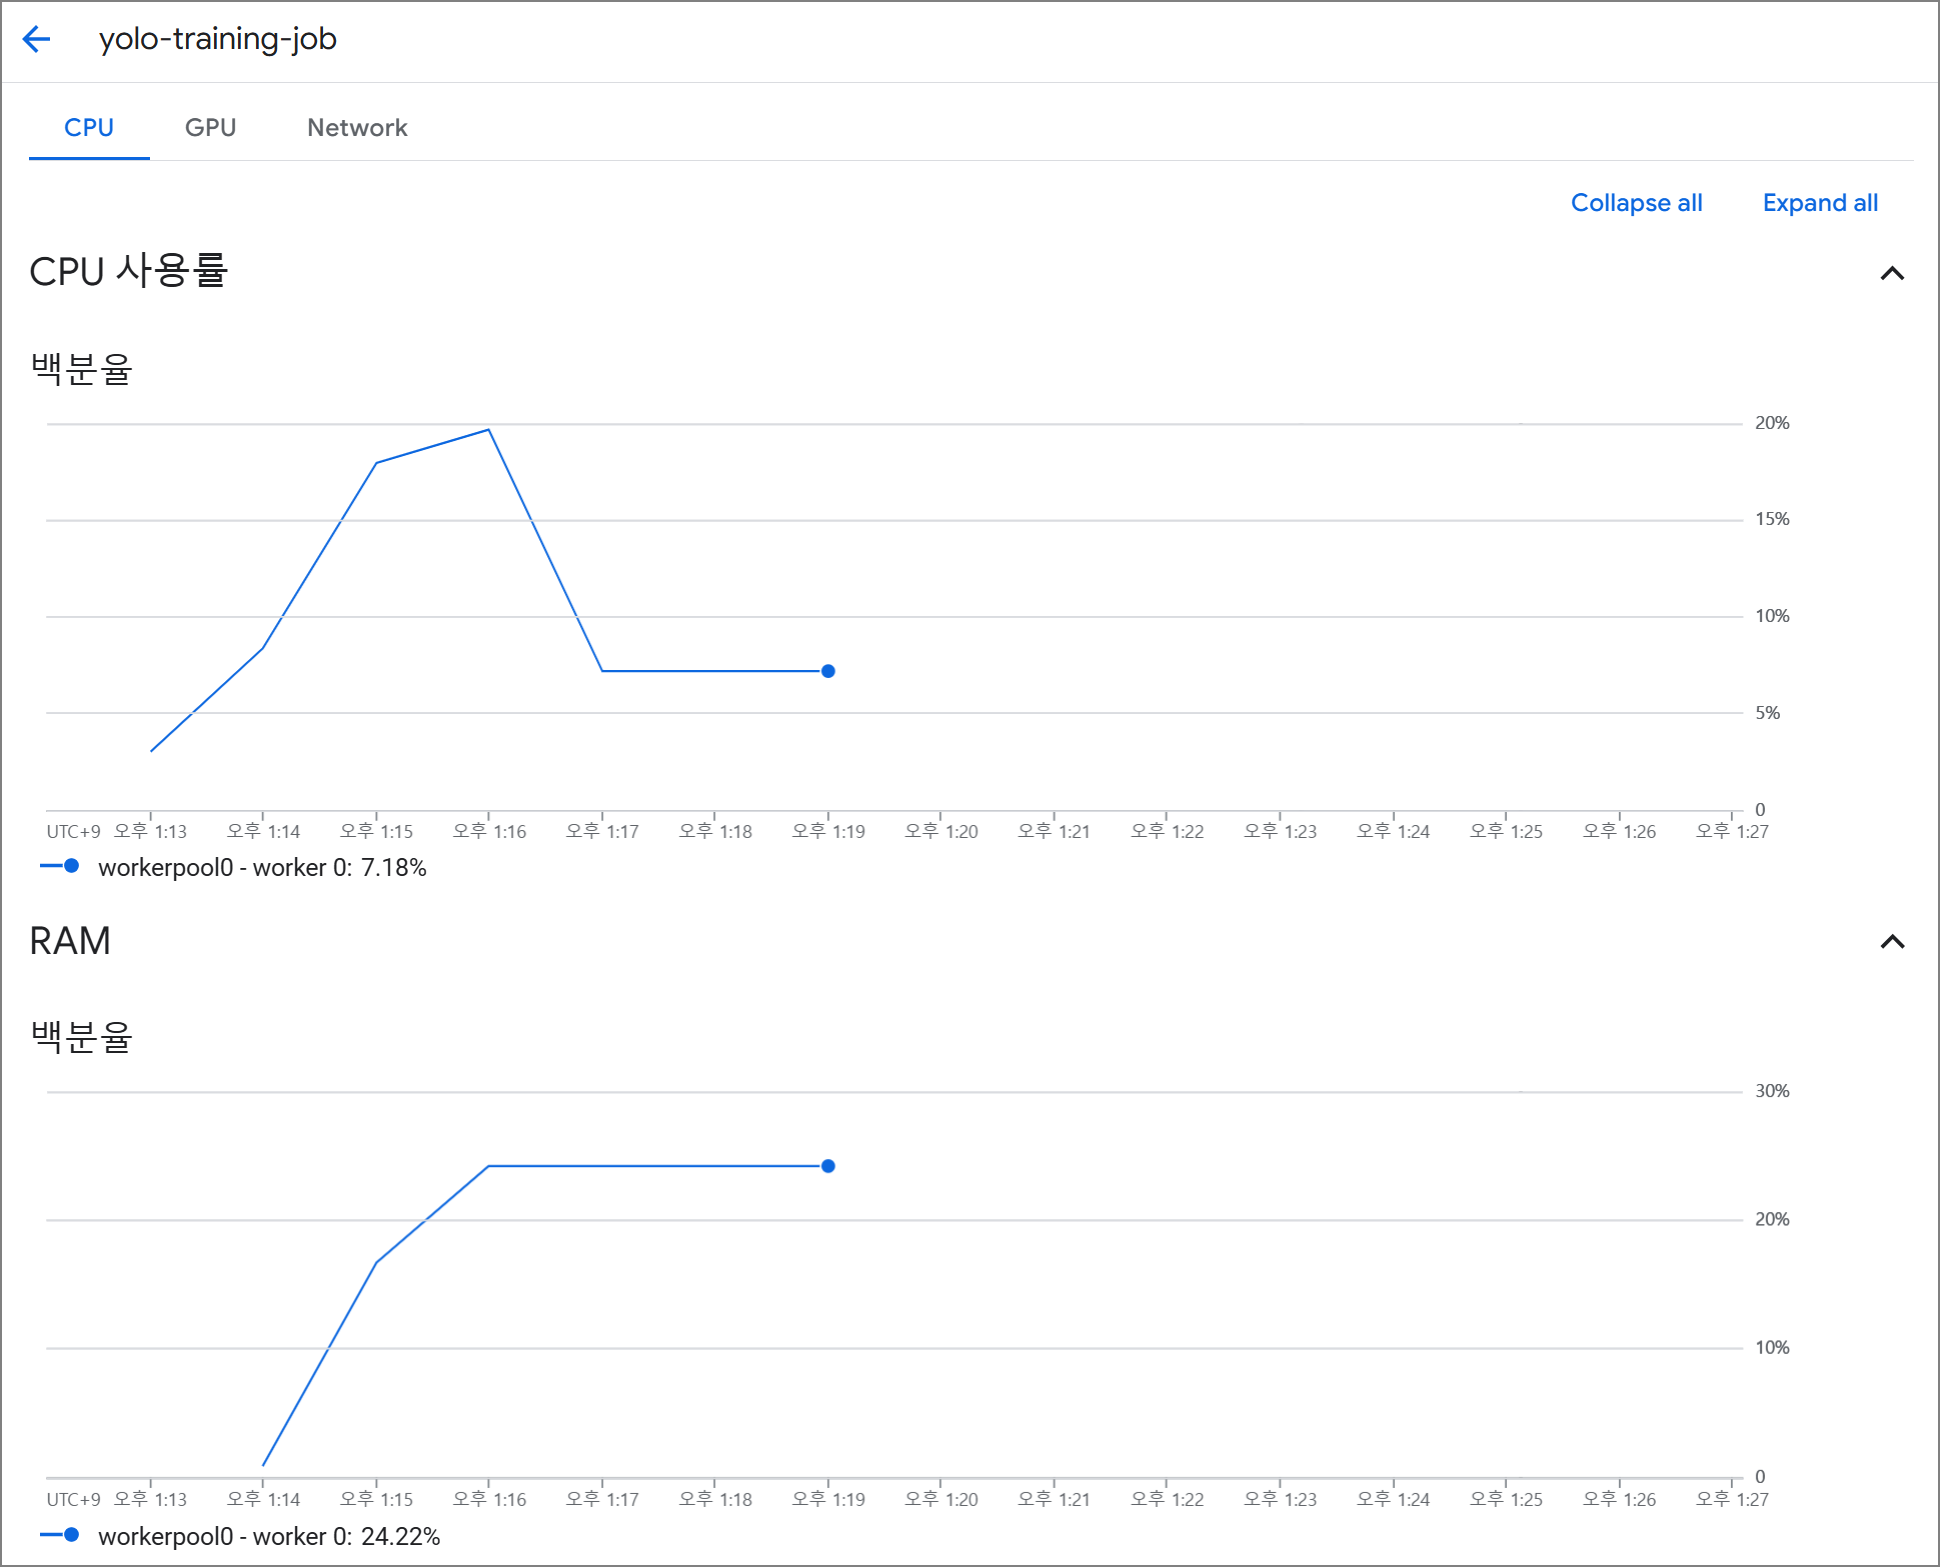The width and height of the screenshot is (1940, 1567).
Task: Click 오후 1:19 tick on CPU chart axis
Action: [x=829, y=831]
